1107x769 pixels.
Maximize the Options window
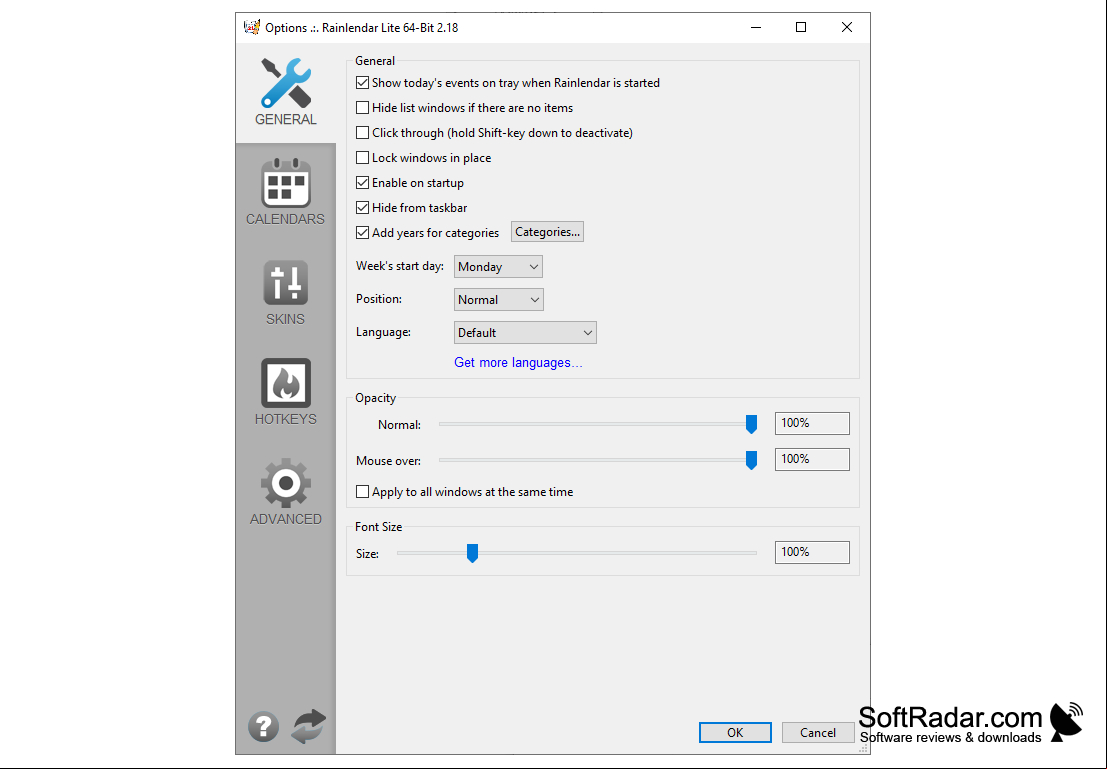pyautogui.click(x=801, y=28)
